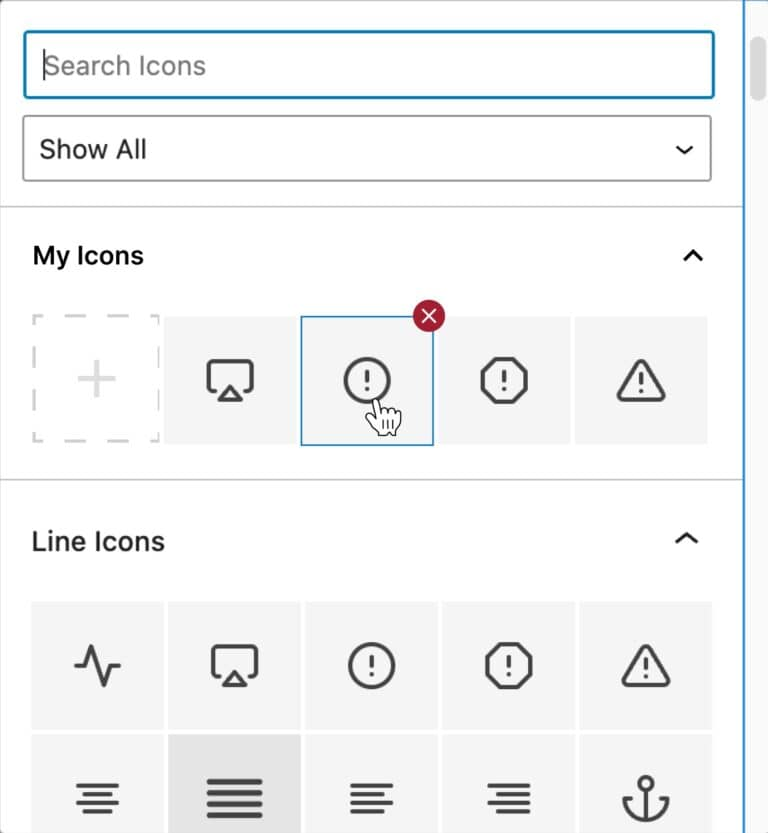Screen dimensions: 768x833
Task: Click the scrollbar on the right edge
Action: tap(757, 66)
